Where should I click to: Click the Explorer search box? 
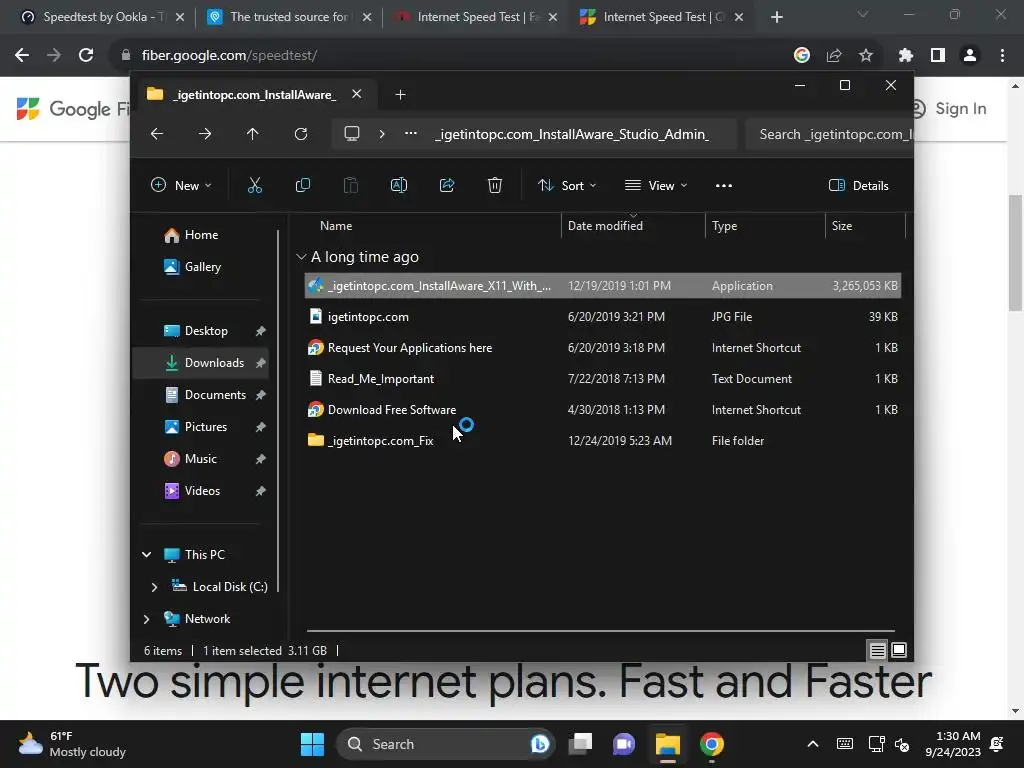[x=829, y=134]
